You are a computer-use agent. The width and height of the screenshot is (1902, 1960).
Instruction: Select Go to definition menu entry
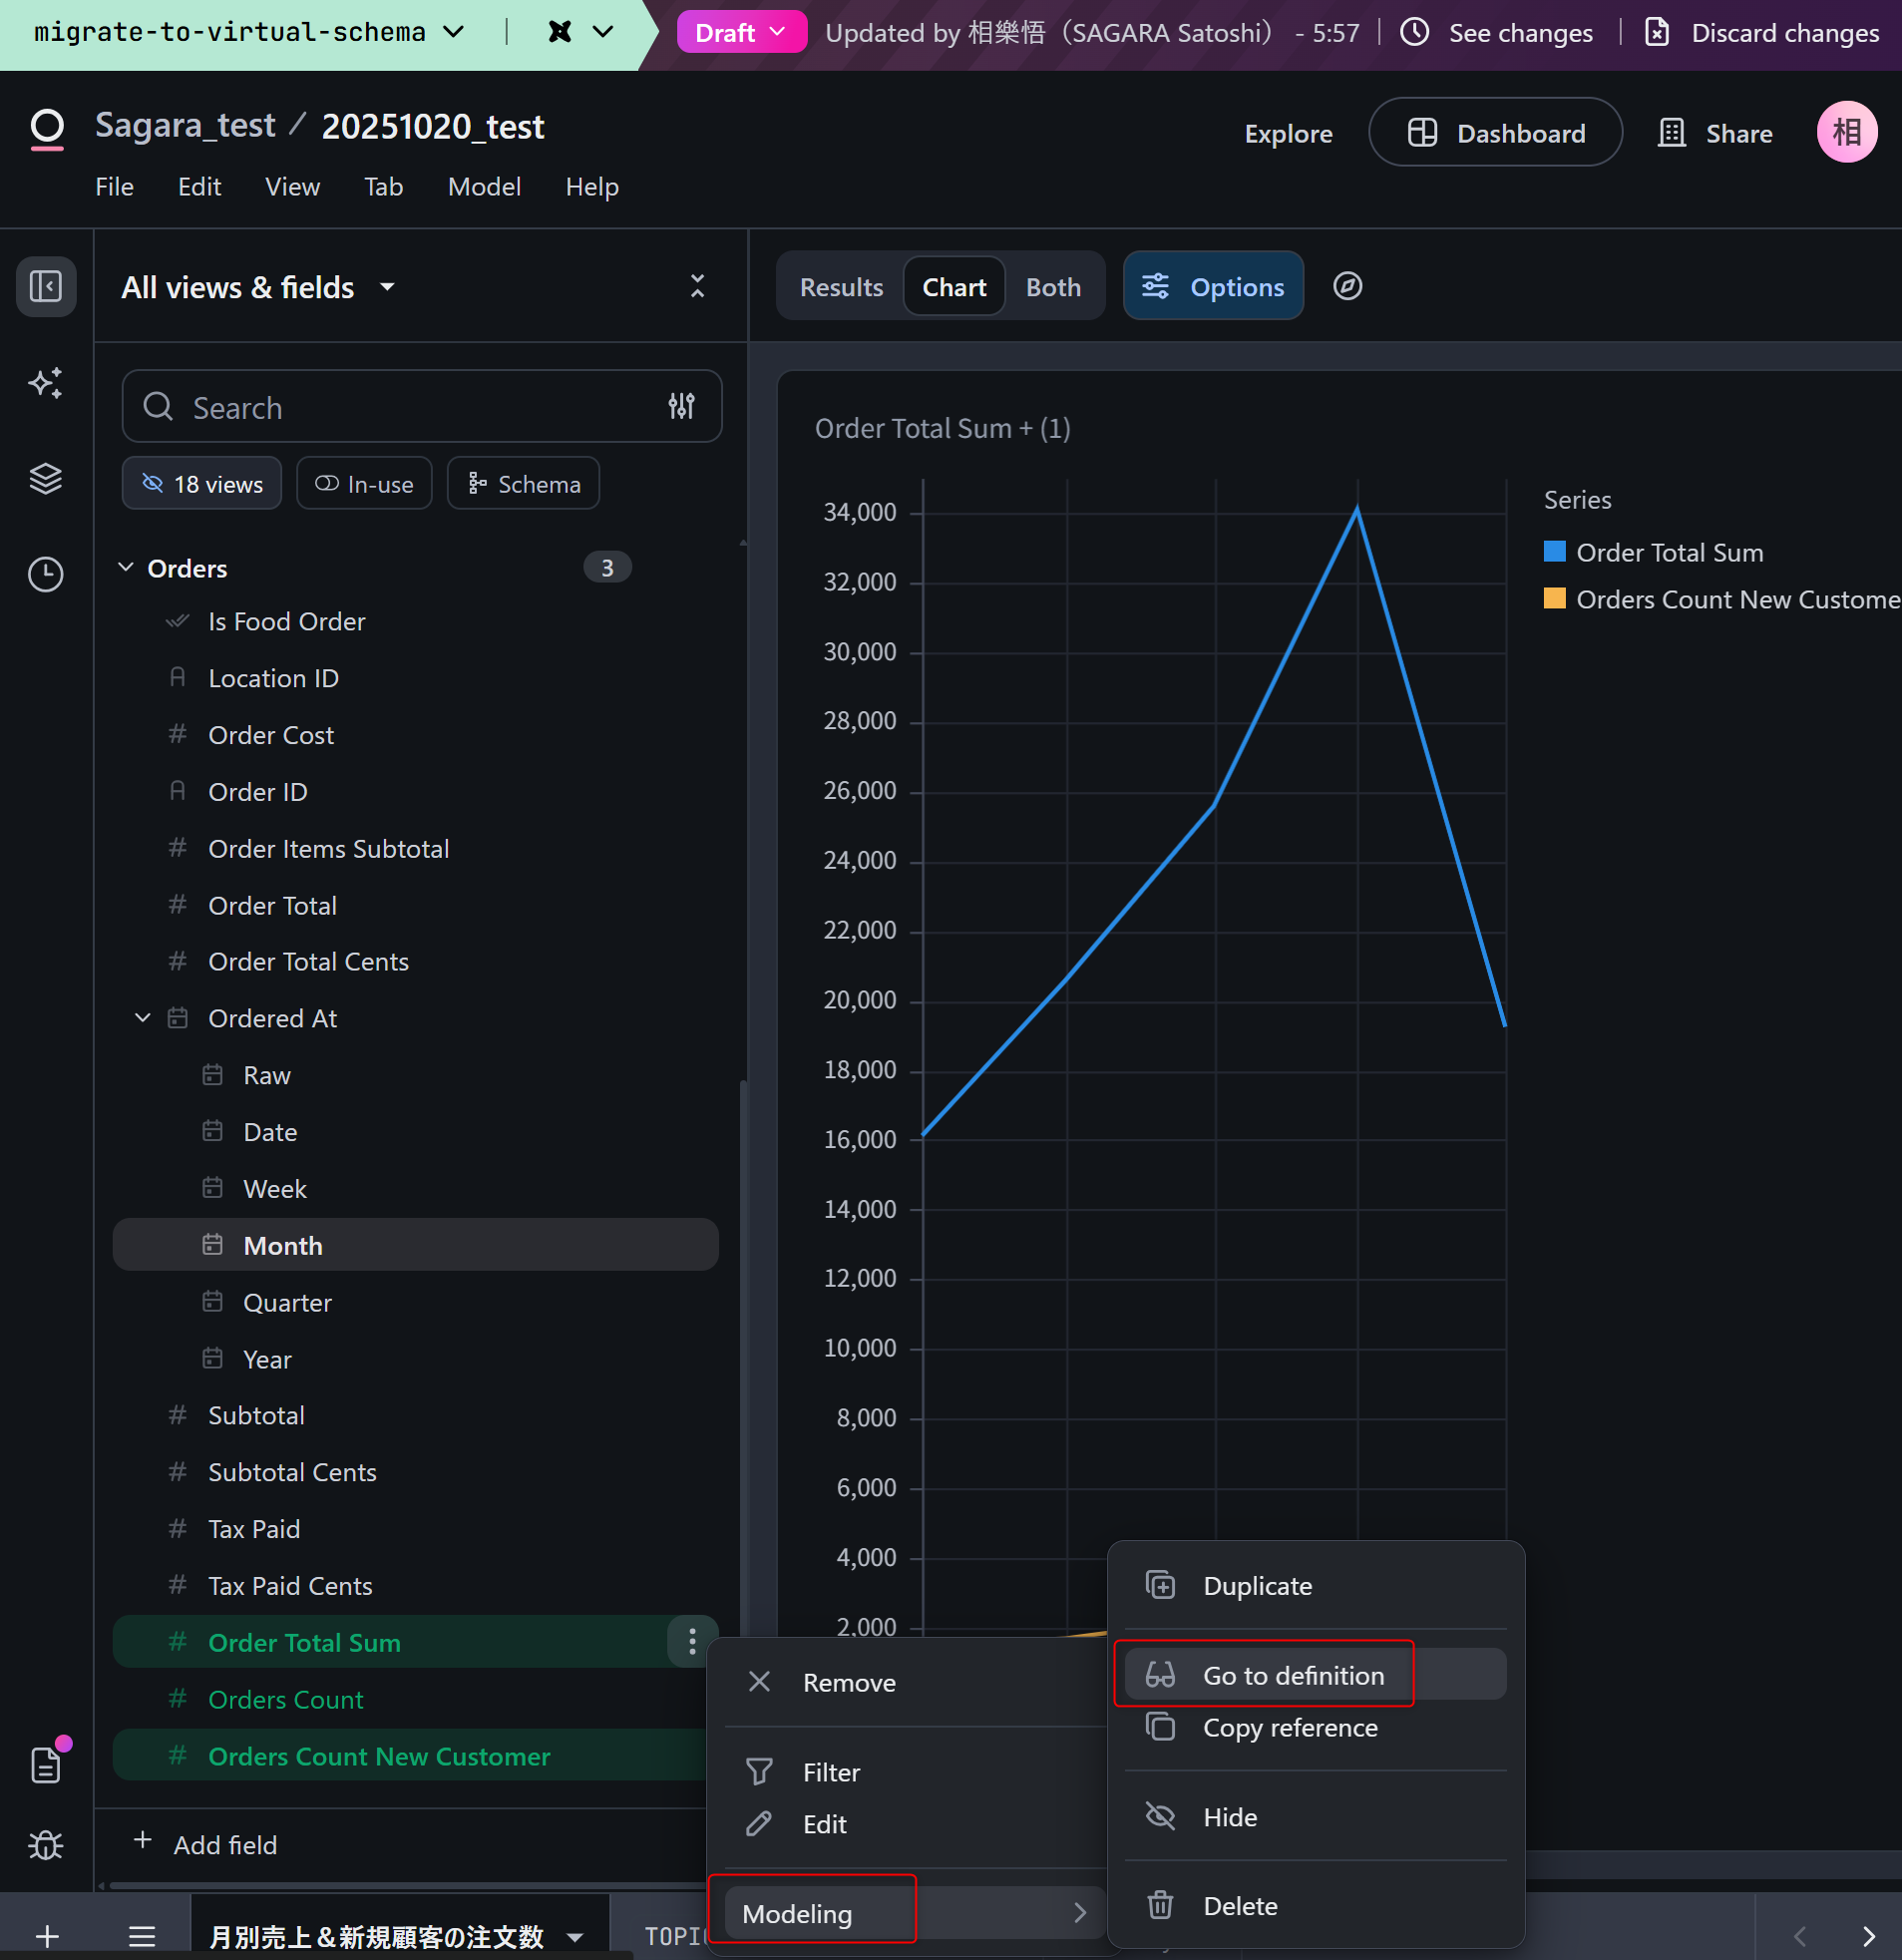click(x=1292, y=1675)
